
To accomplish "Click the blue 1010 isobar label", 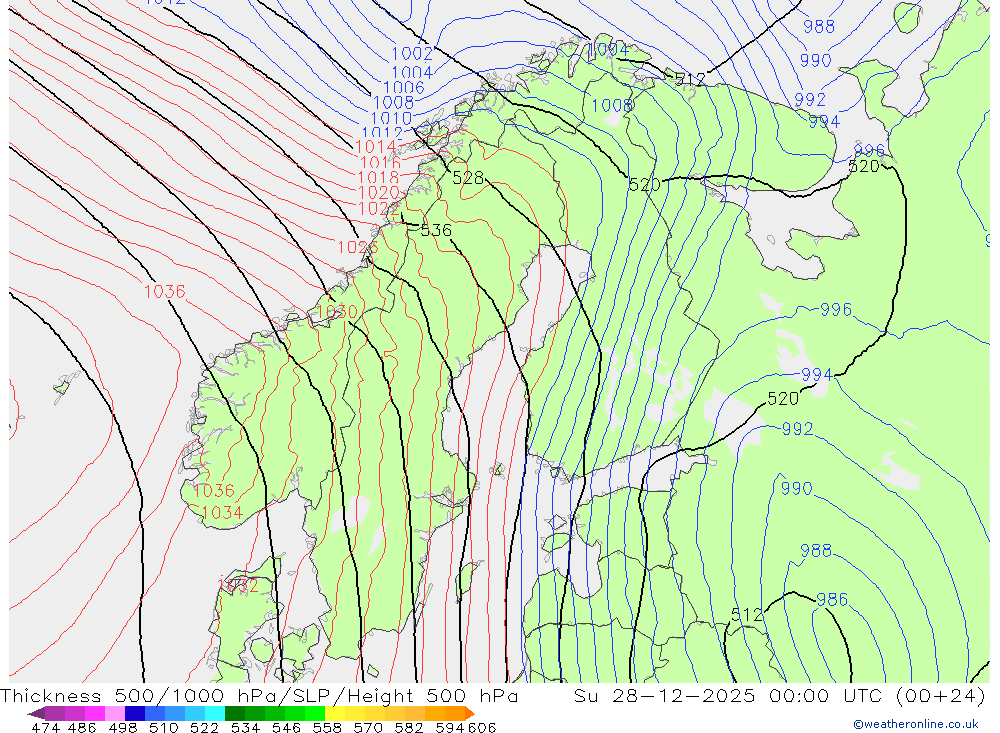I will (x=391, y=118).
